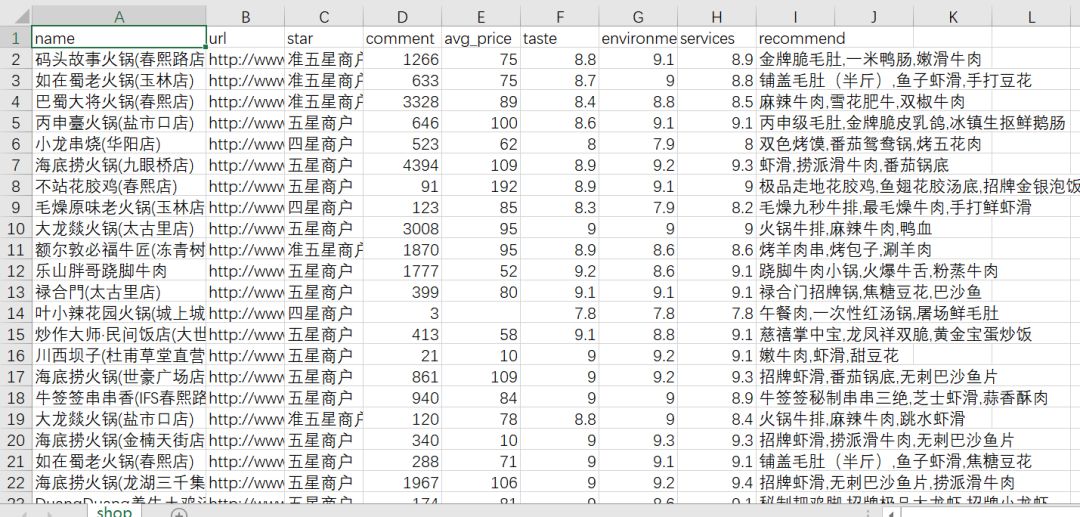
Task: Click the 'avg_price' header cell
Action: pyautogui.click(x=481, y=38)
